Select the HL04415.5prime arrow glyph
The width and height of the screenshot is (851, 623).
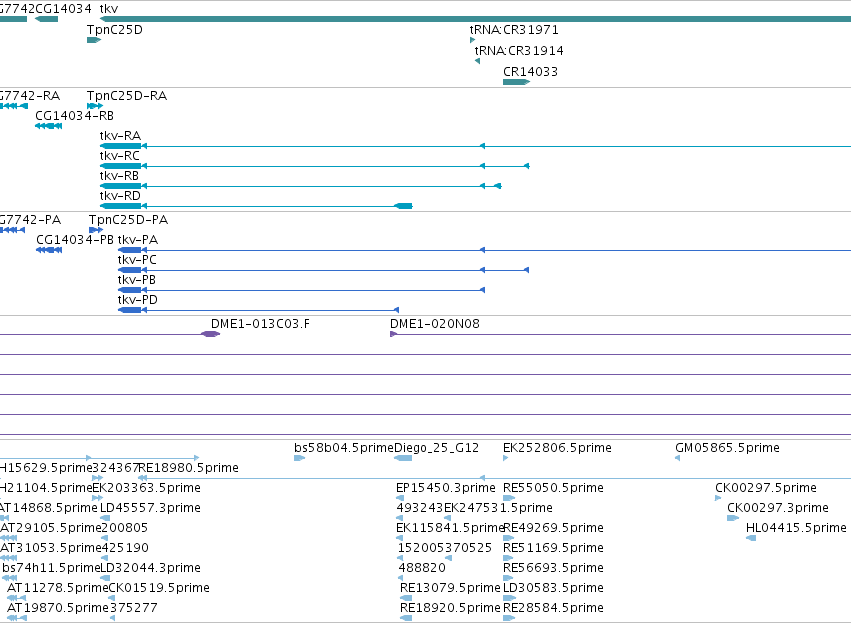coord(751,538)
